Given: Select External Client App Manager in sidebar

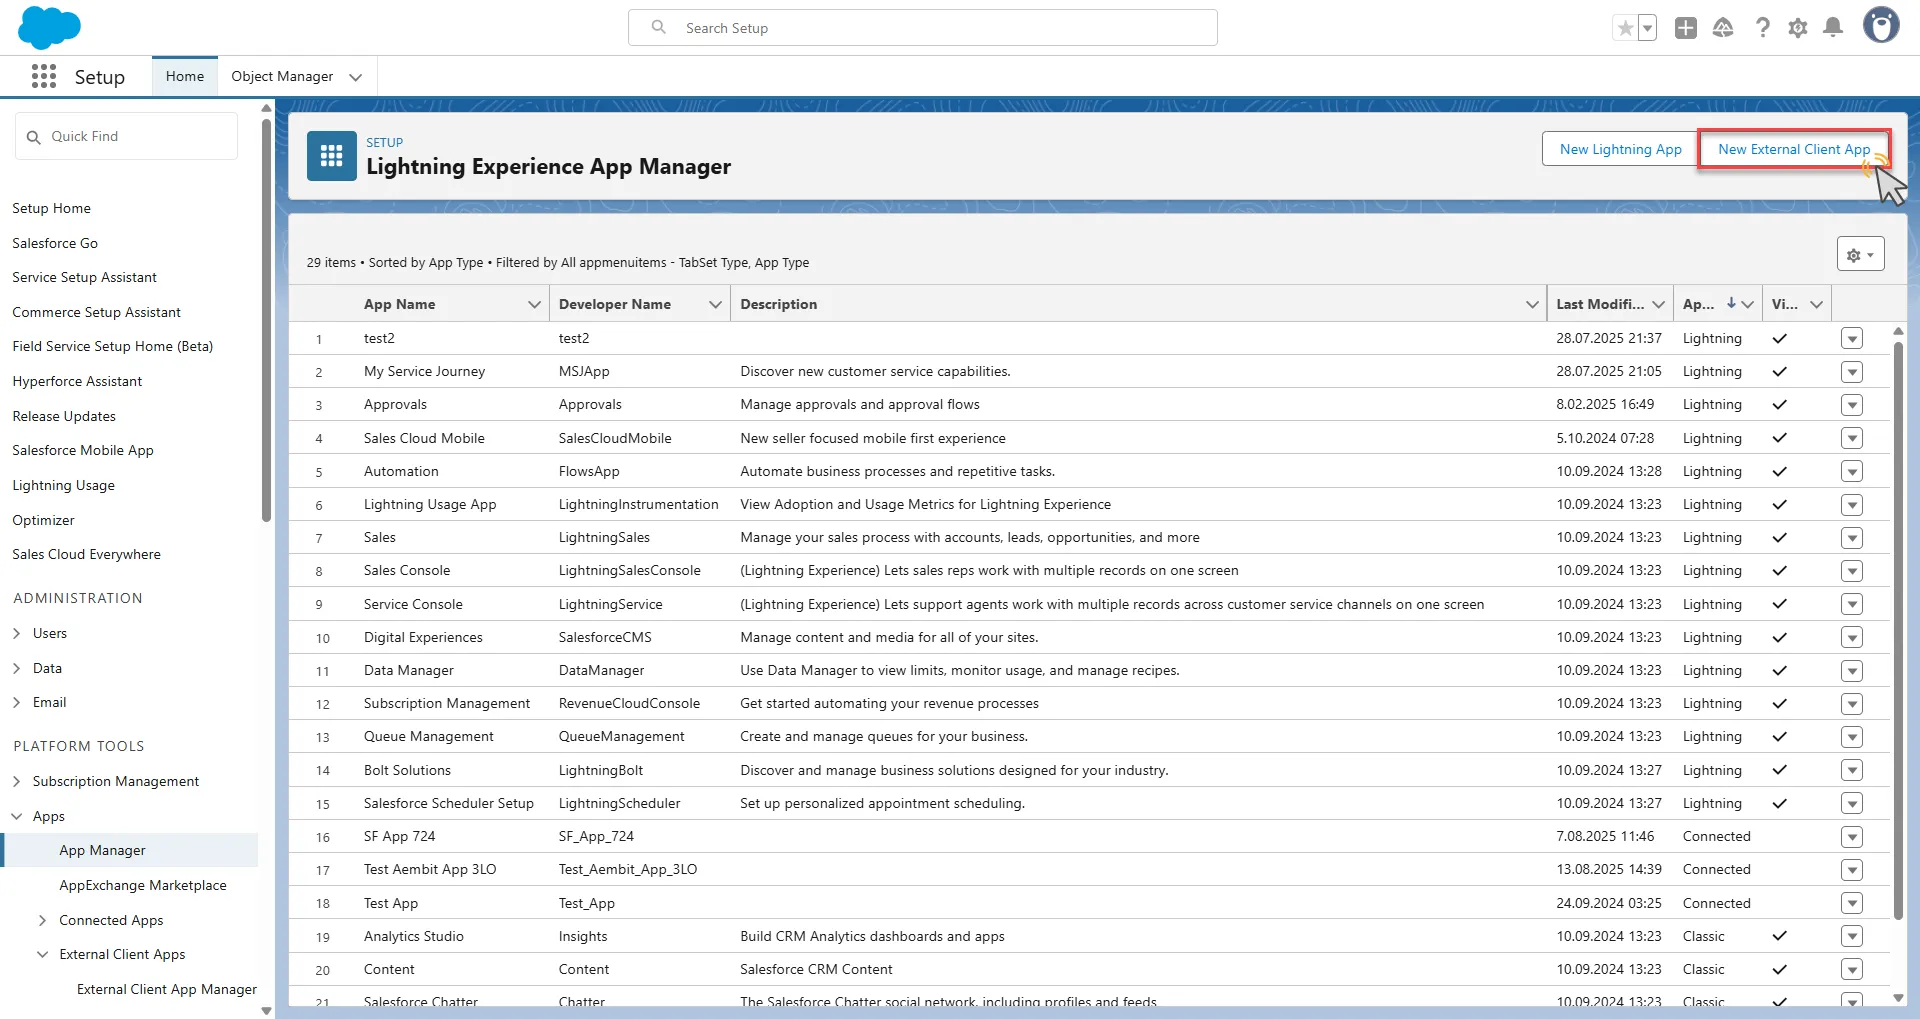Looking at the screenshot, I should pyautogui.click(x=167, y=989).
